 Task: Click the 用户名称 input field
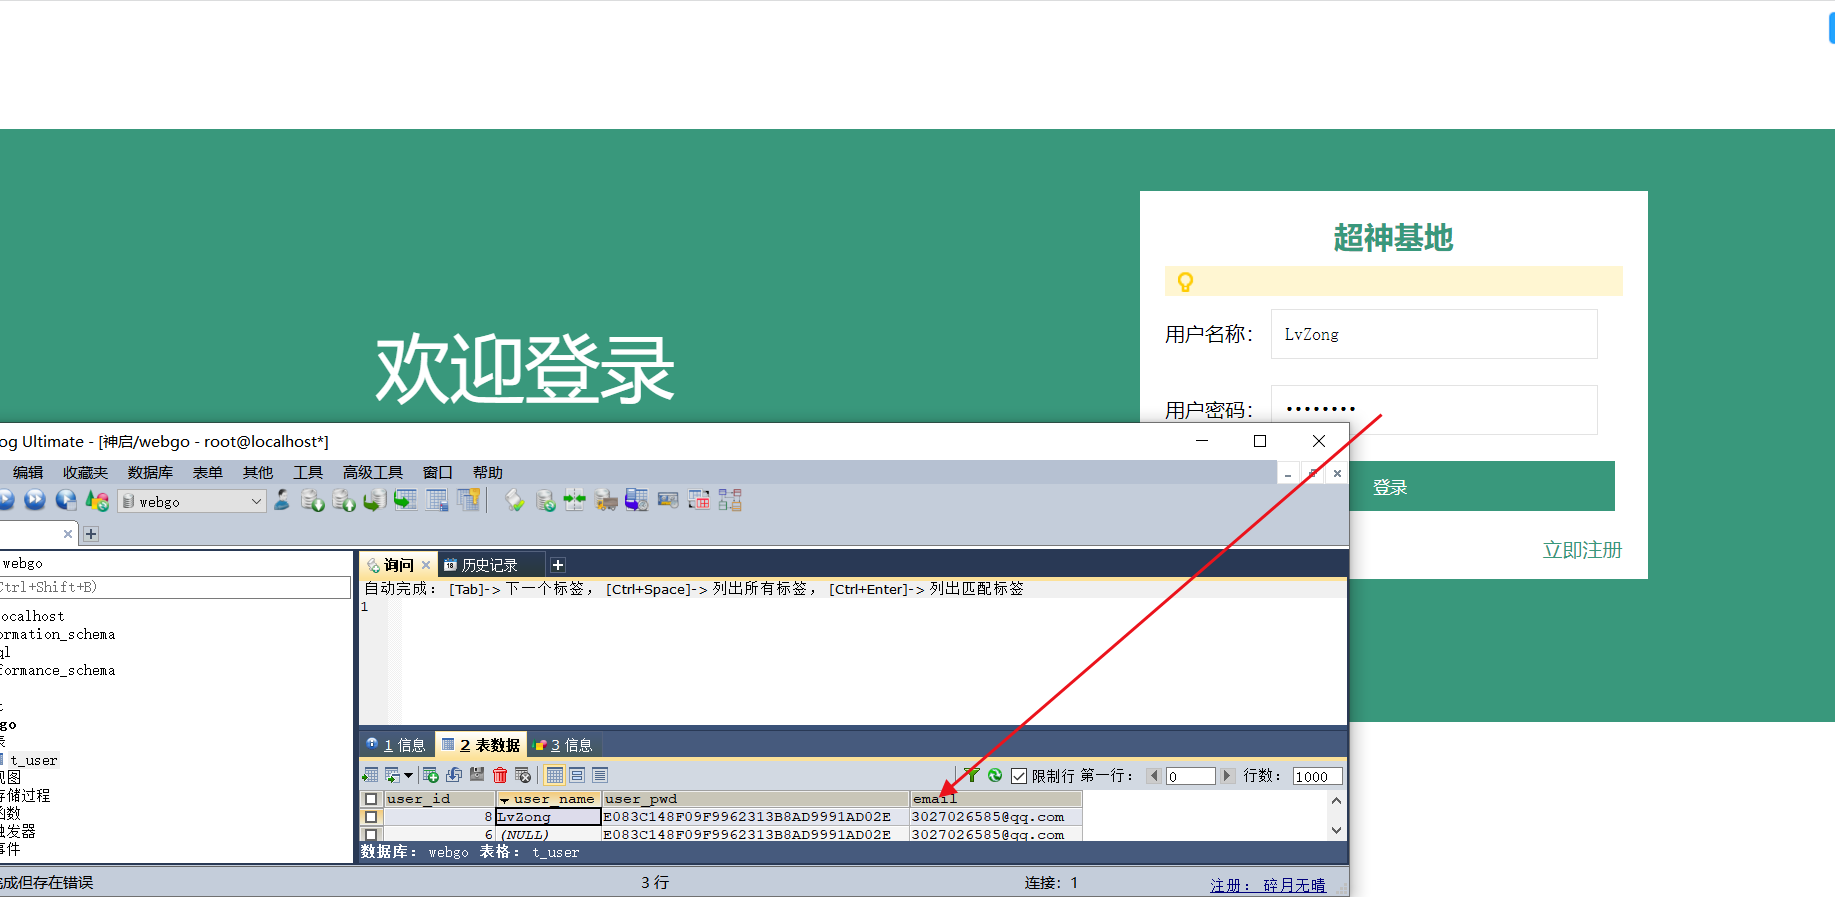tap(1434, 334)
